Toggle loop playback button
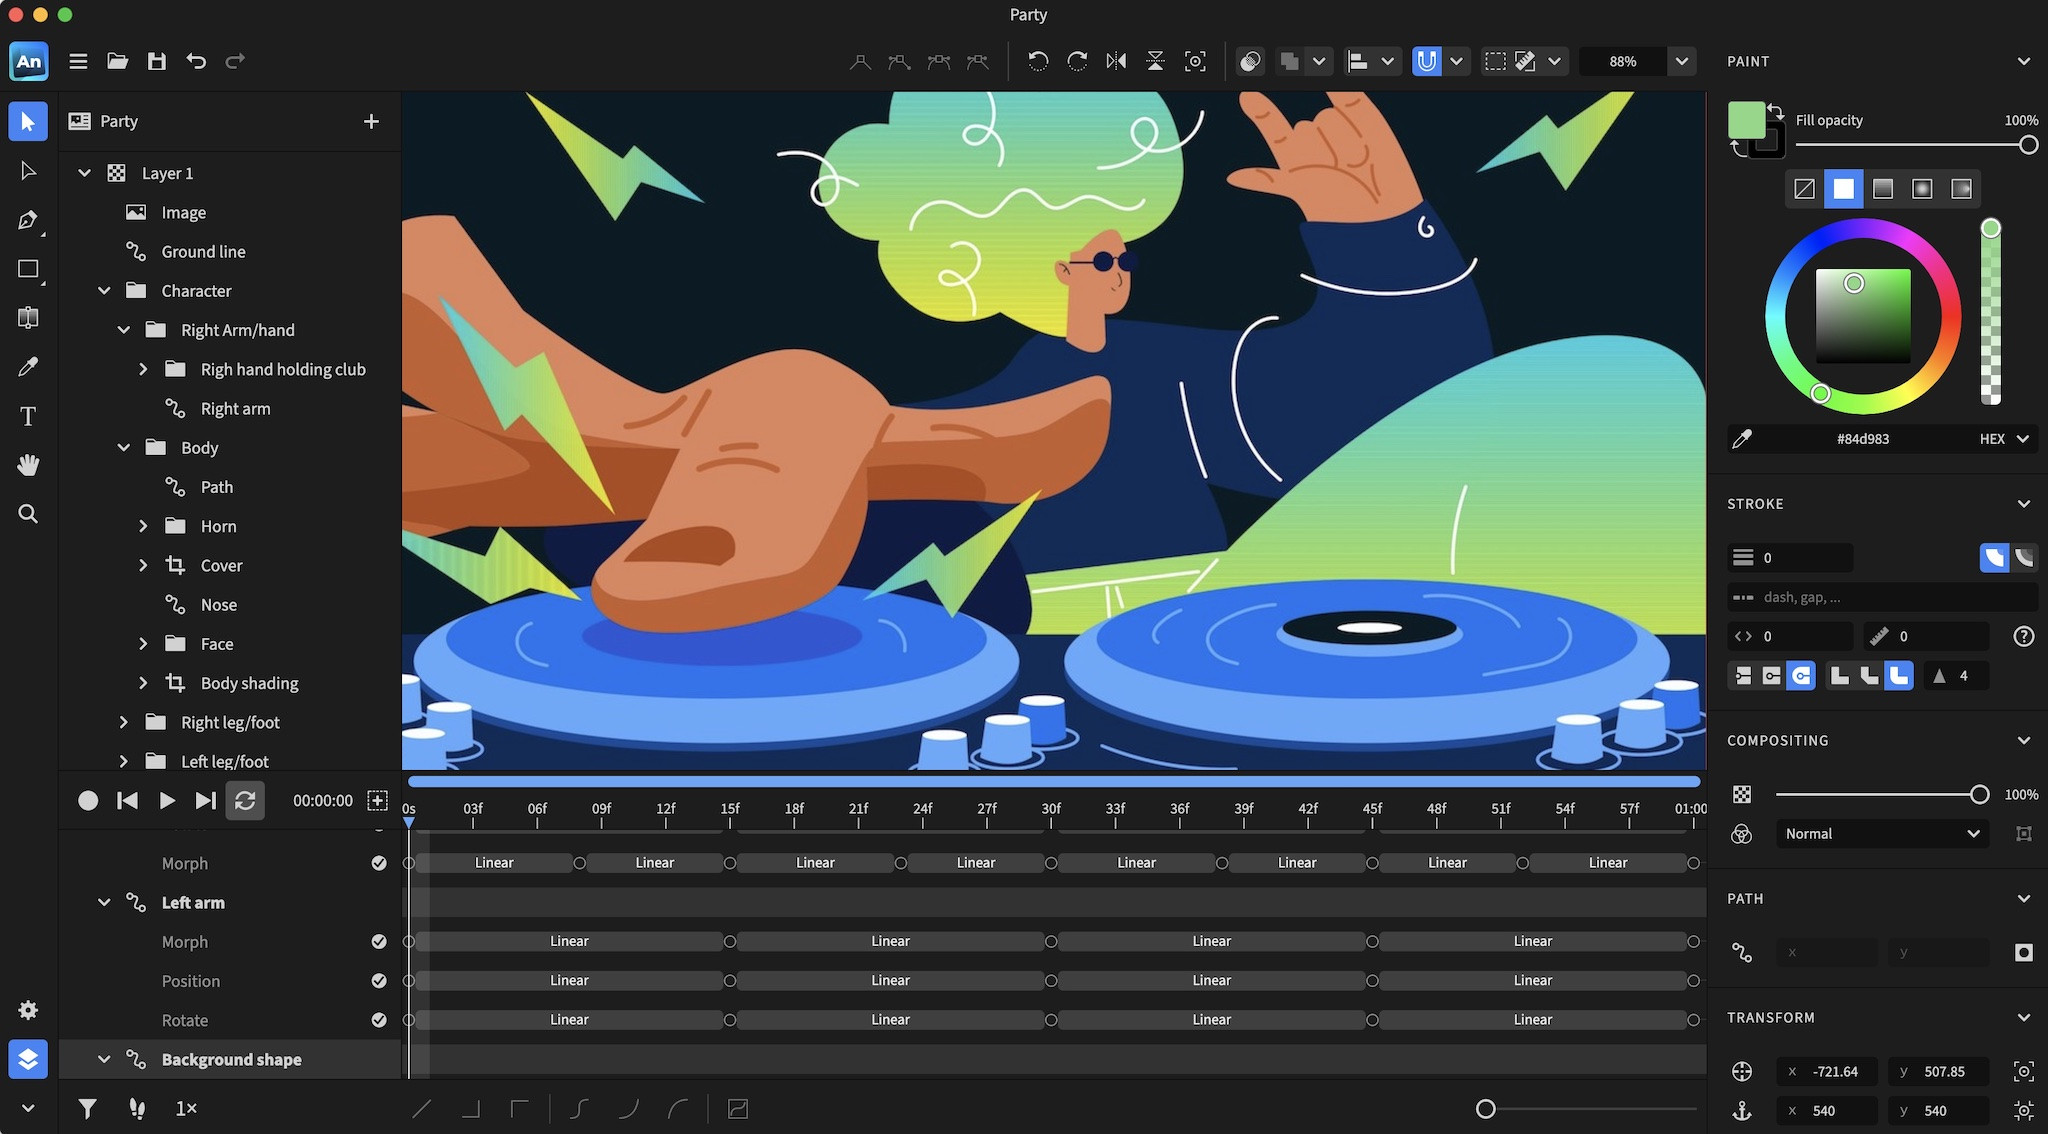2048x1134 pixels. click(245, 800)
